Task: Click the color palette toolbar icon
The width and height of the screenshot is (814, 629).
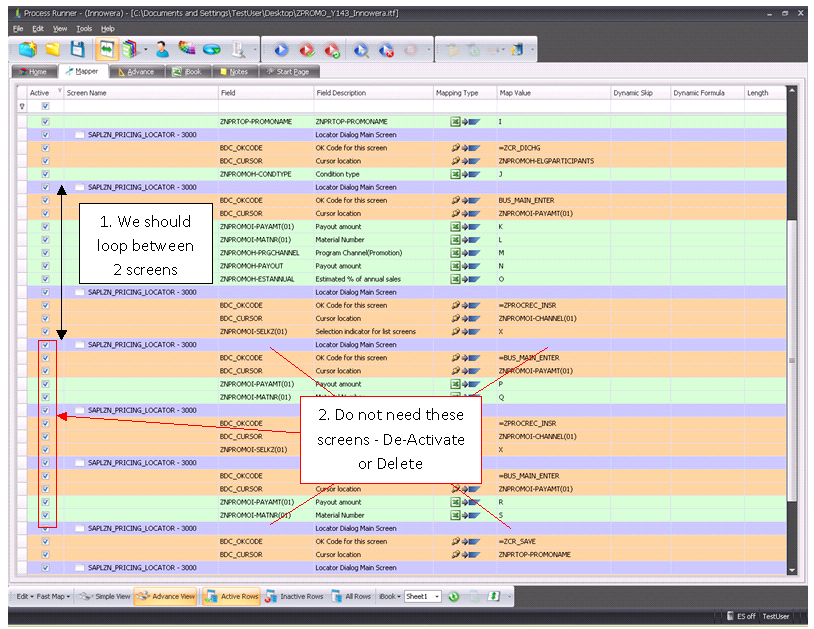Action: 186,49
